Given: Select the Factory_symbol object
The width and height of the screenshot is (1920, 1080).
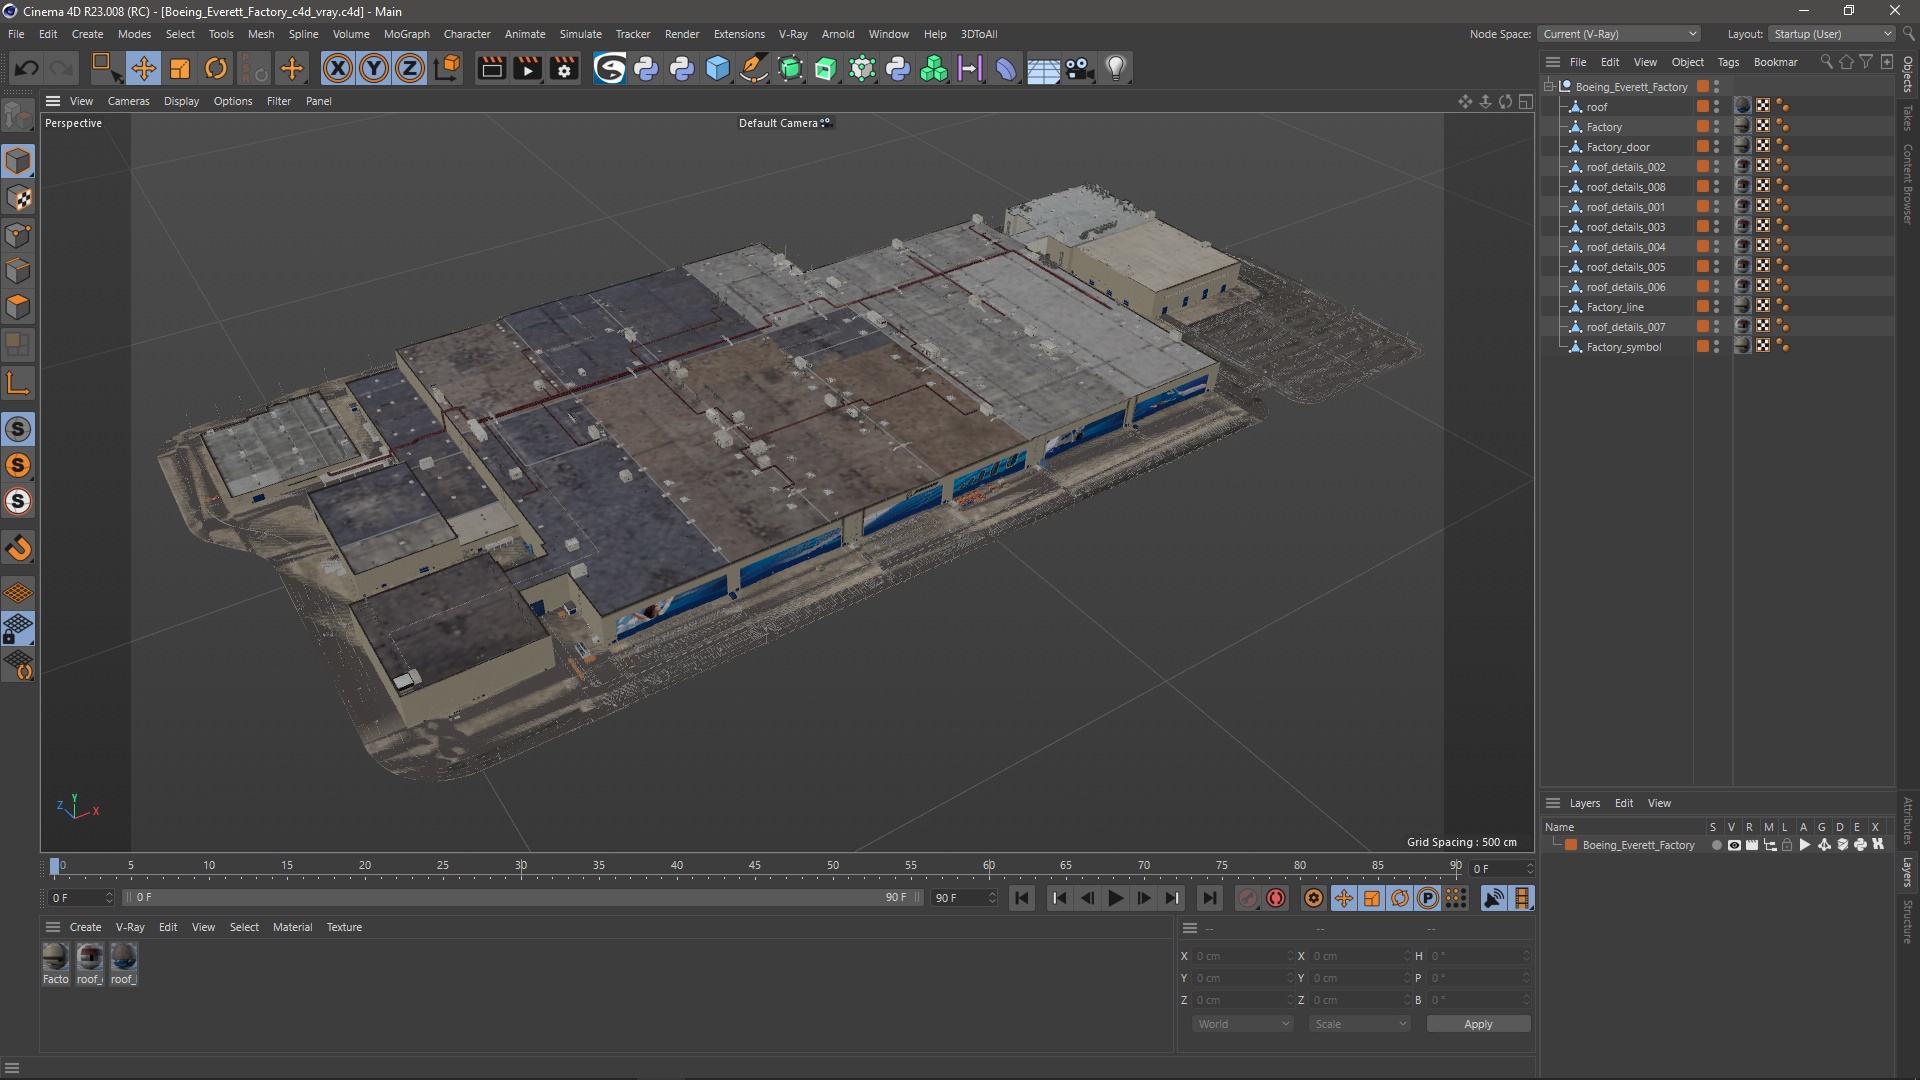Looking at the screenshot, I should 1624,347.
